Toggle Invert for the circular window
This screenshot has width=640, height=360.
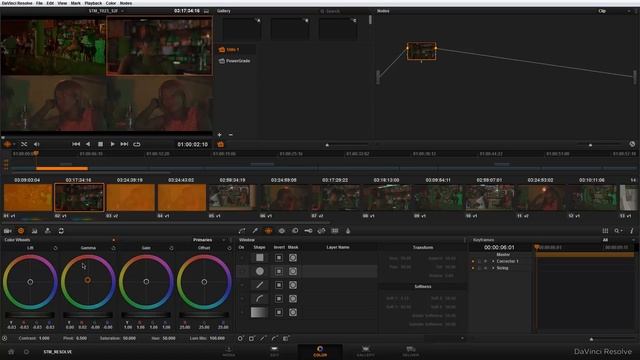pos(279,271)
